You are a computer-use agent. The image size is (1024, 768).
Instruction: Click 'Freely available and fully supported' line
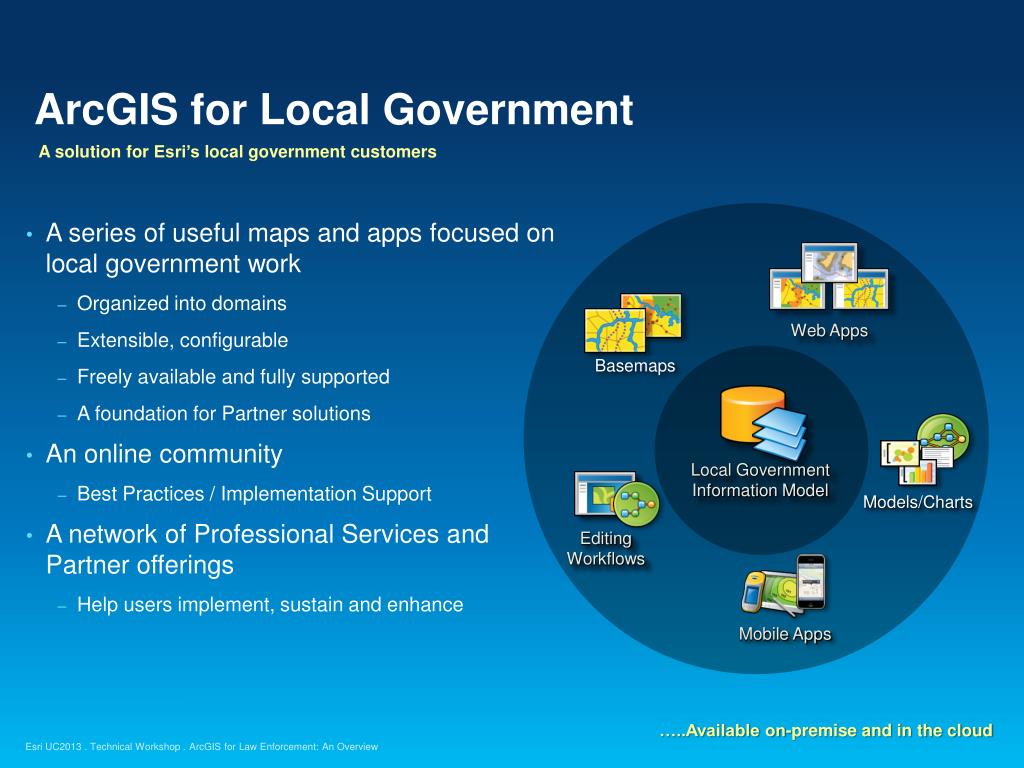tap(233, 377)
